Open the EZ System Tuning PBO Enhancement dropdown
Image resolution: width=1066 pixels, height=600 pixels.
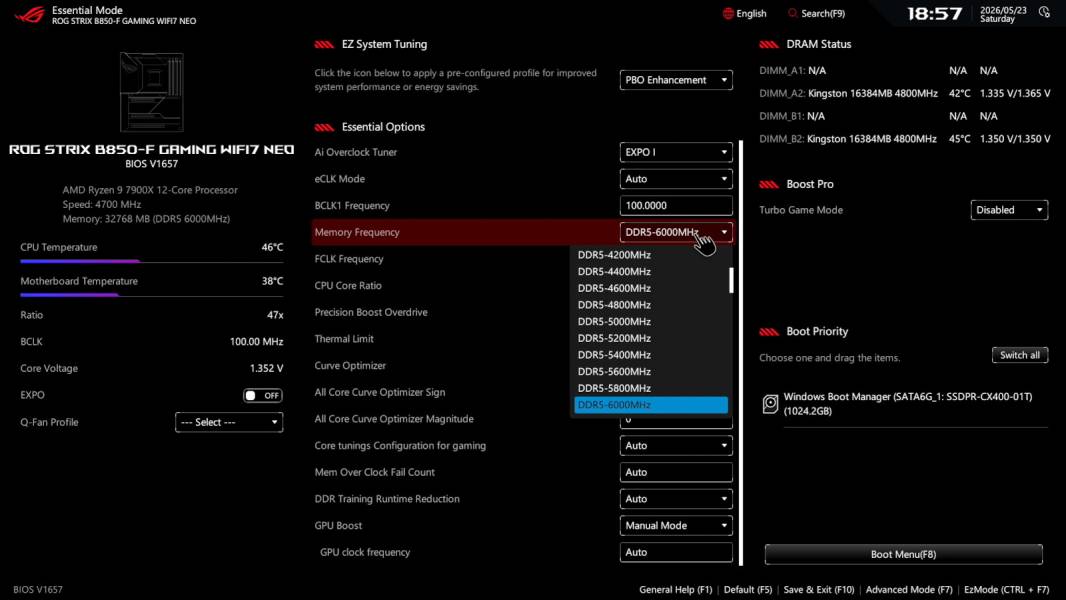676,80
